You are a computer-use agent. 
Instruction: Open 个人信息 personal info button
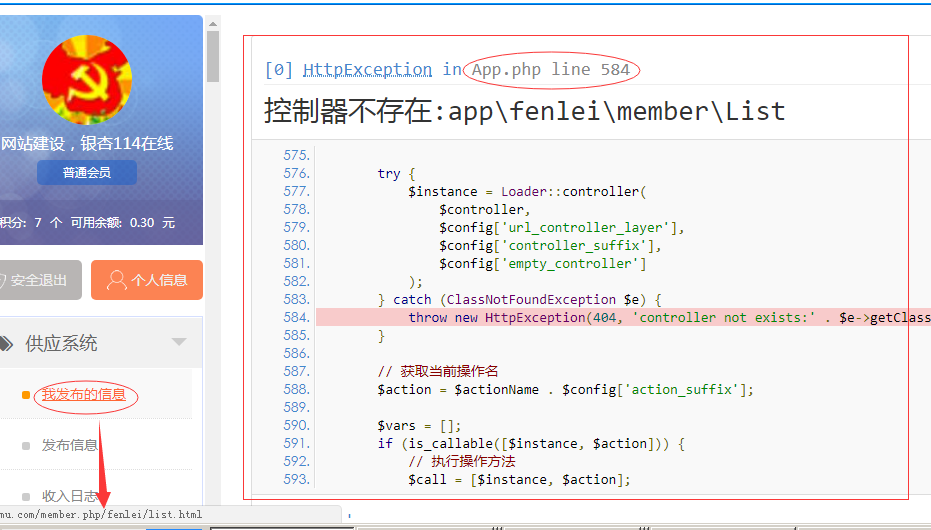[147, 280]
